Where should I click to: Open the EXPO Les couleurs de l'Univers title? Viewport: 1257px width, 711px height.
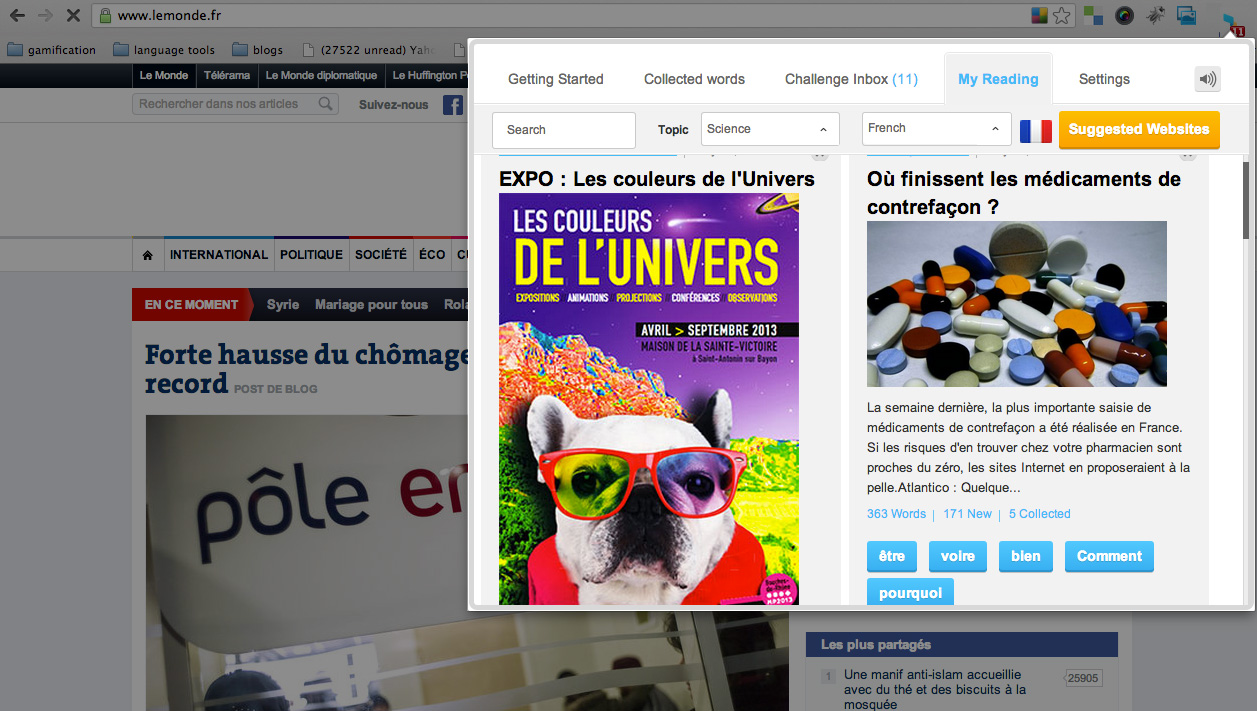pyautogui.click(x=657, y=179)
